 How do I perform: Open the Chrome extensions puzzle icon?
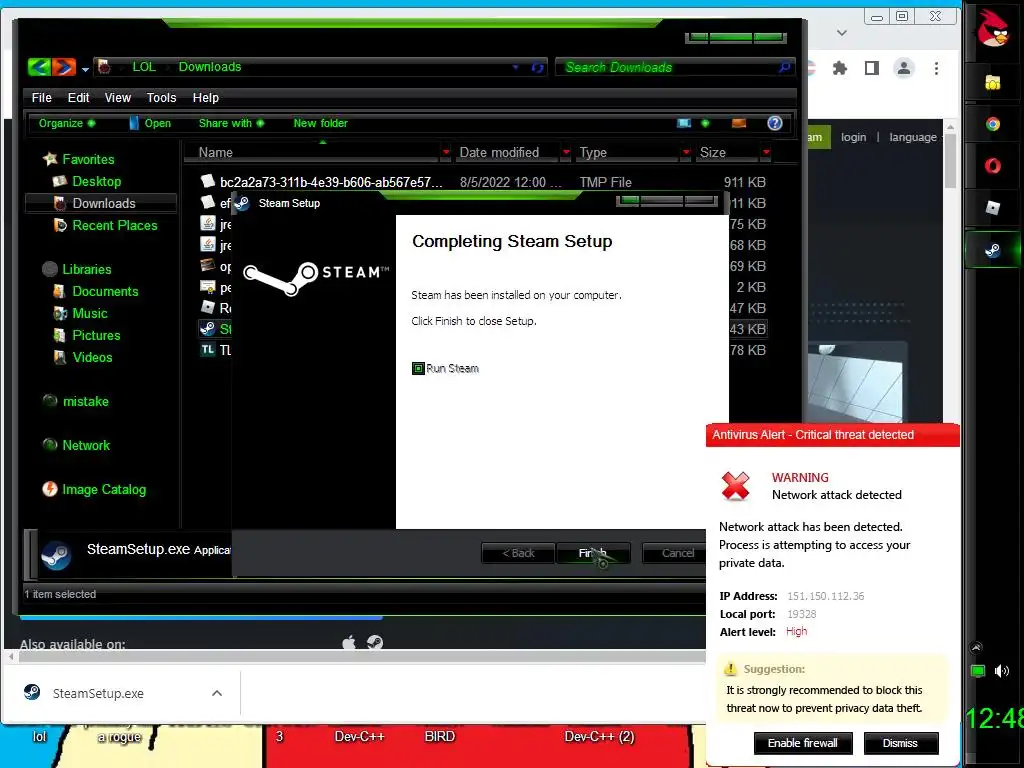point(840,68)
